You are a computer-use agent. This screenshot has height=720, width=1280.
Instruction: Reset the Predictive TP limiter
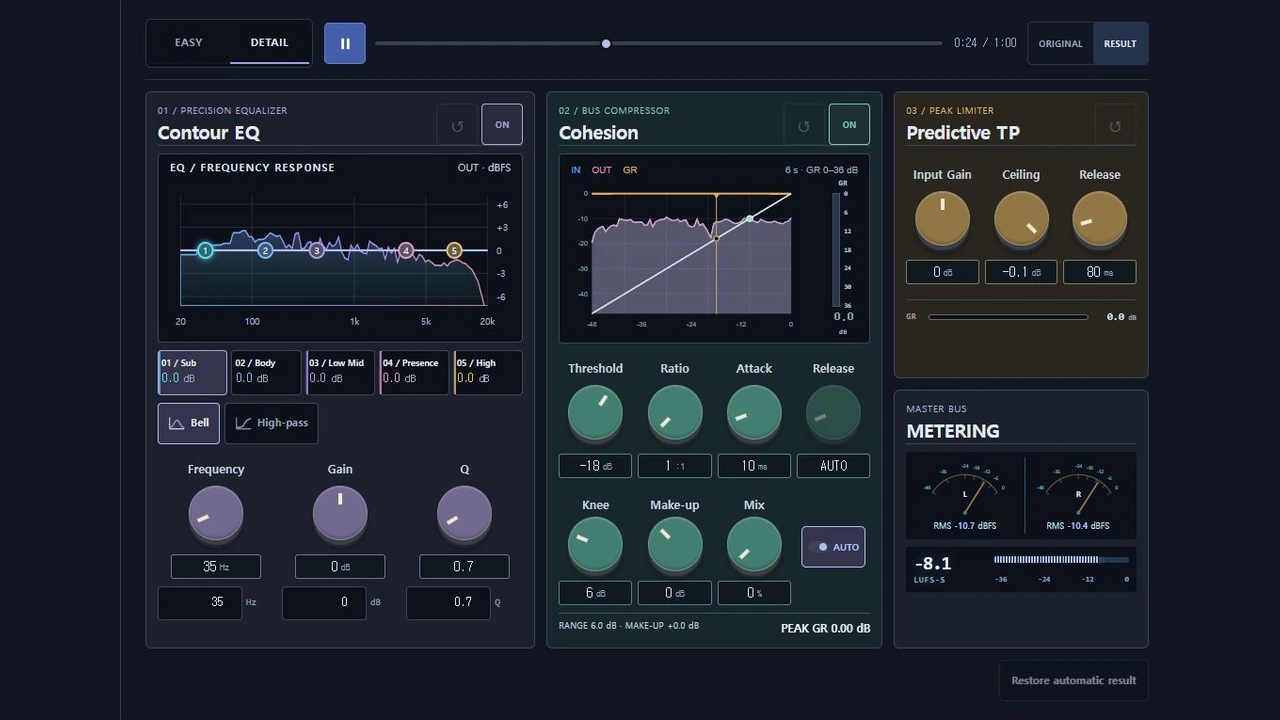coord(1115,125)
